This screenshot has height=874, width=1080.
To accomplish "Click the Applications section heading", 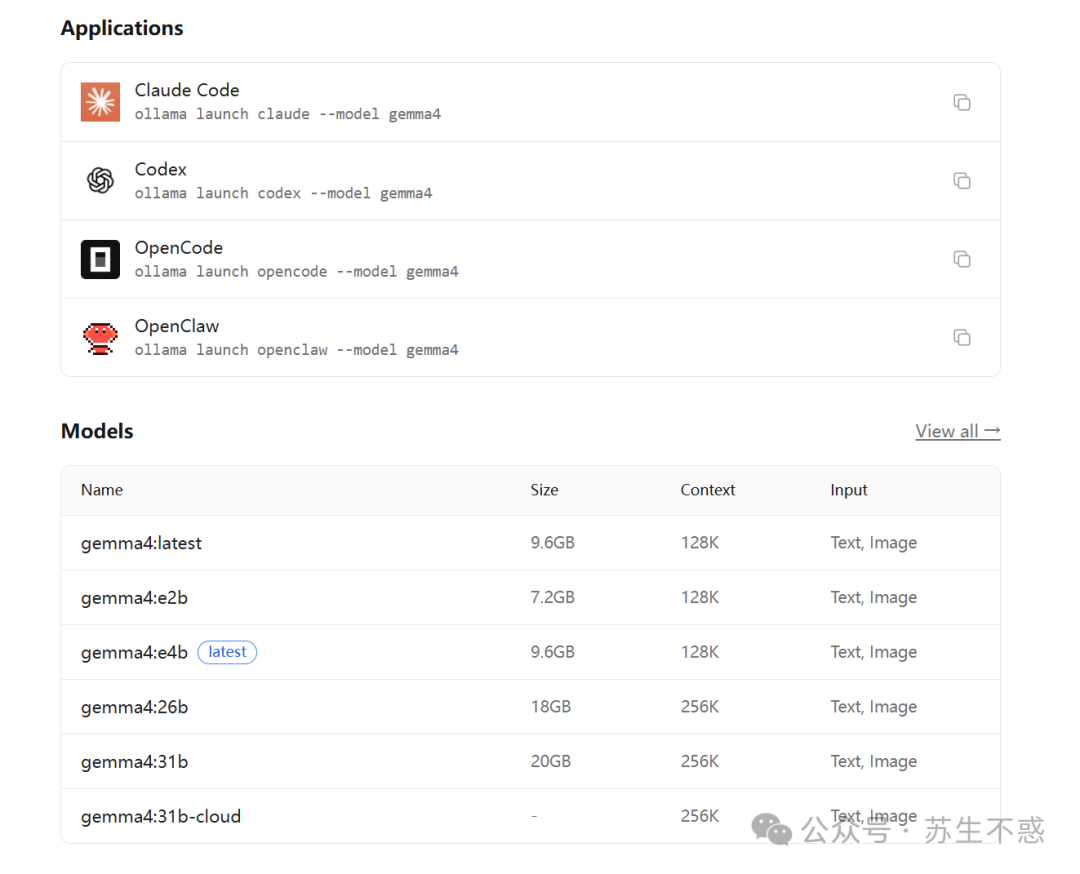I will click(x=122, y=28).
